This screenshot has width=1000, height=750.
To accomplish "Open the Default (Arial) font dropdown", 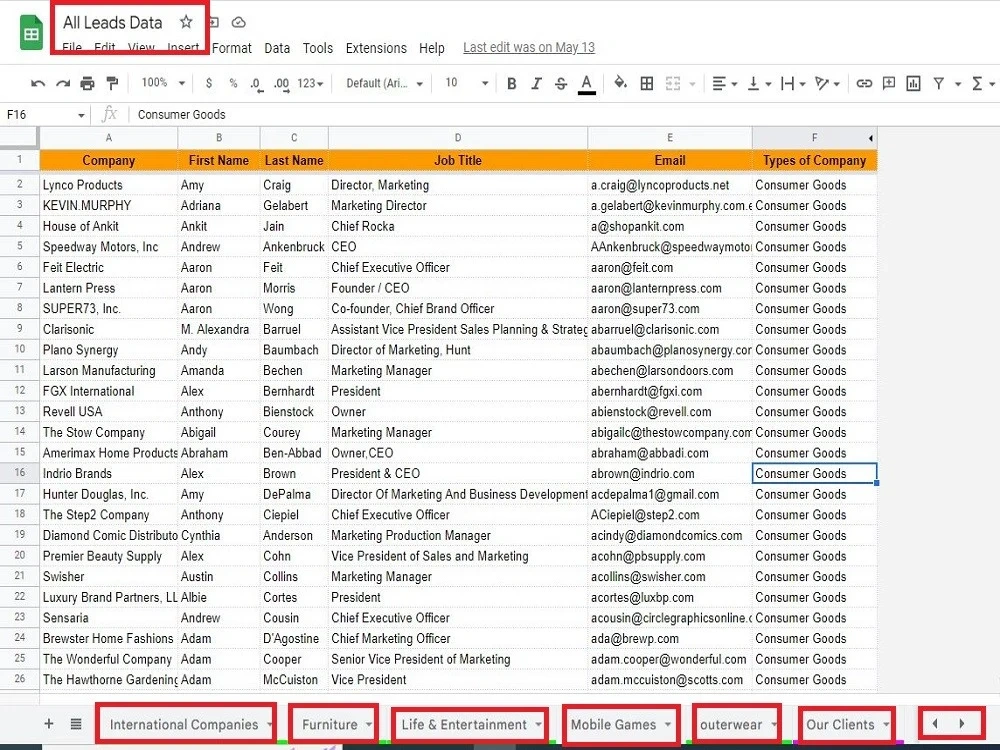I will tap(385, 84).
